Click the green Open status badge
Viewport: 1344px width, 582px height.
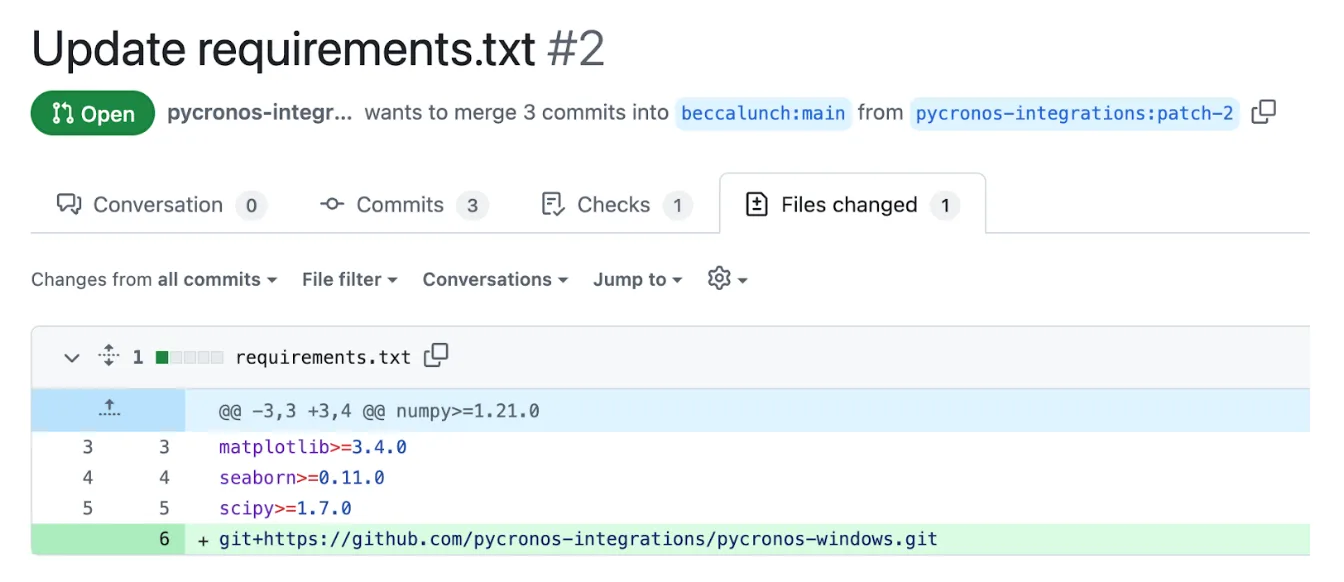click(93, 113)
